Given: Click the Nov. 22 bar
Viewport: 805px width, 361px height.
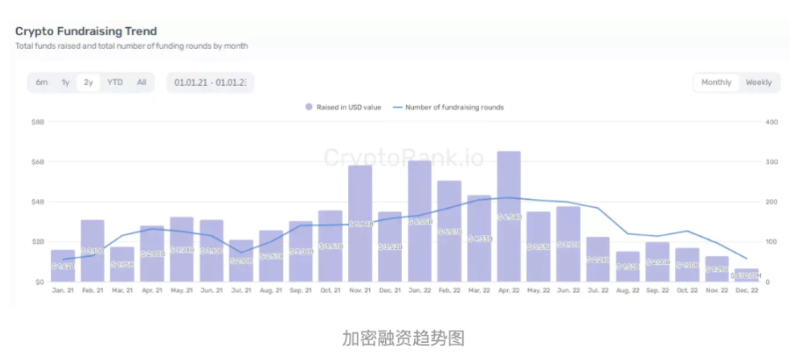Looking at the screenshot, I should [717, 269].
